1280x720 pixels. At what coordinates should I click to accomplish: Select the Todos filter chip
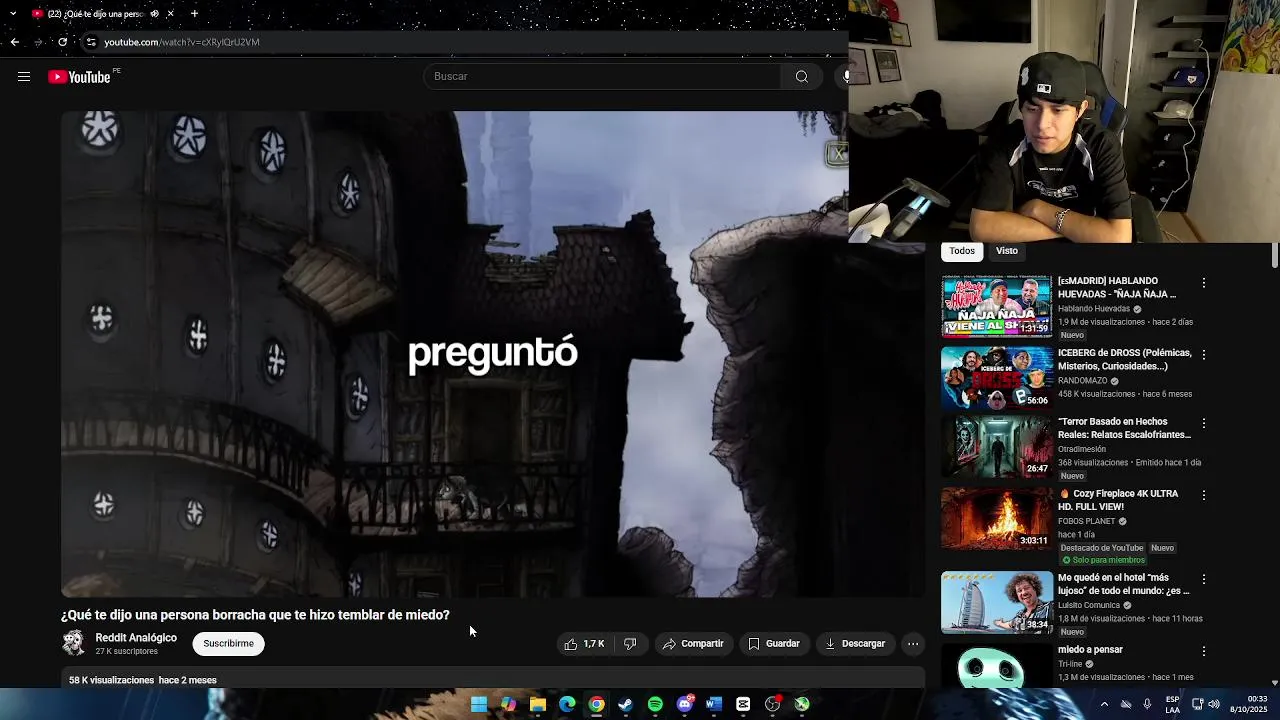962,251
